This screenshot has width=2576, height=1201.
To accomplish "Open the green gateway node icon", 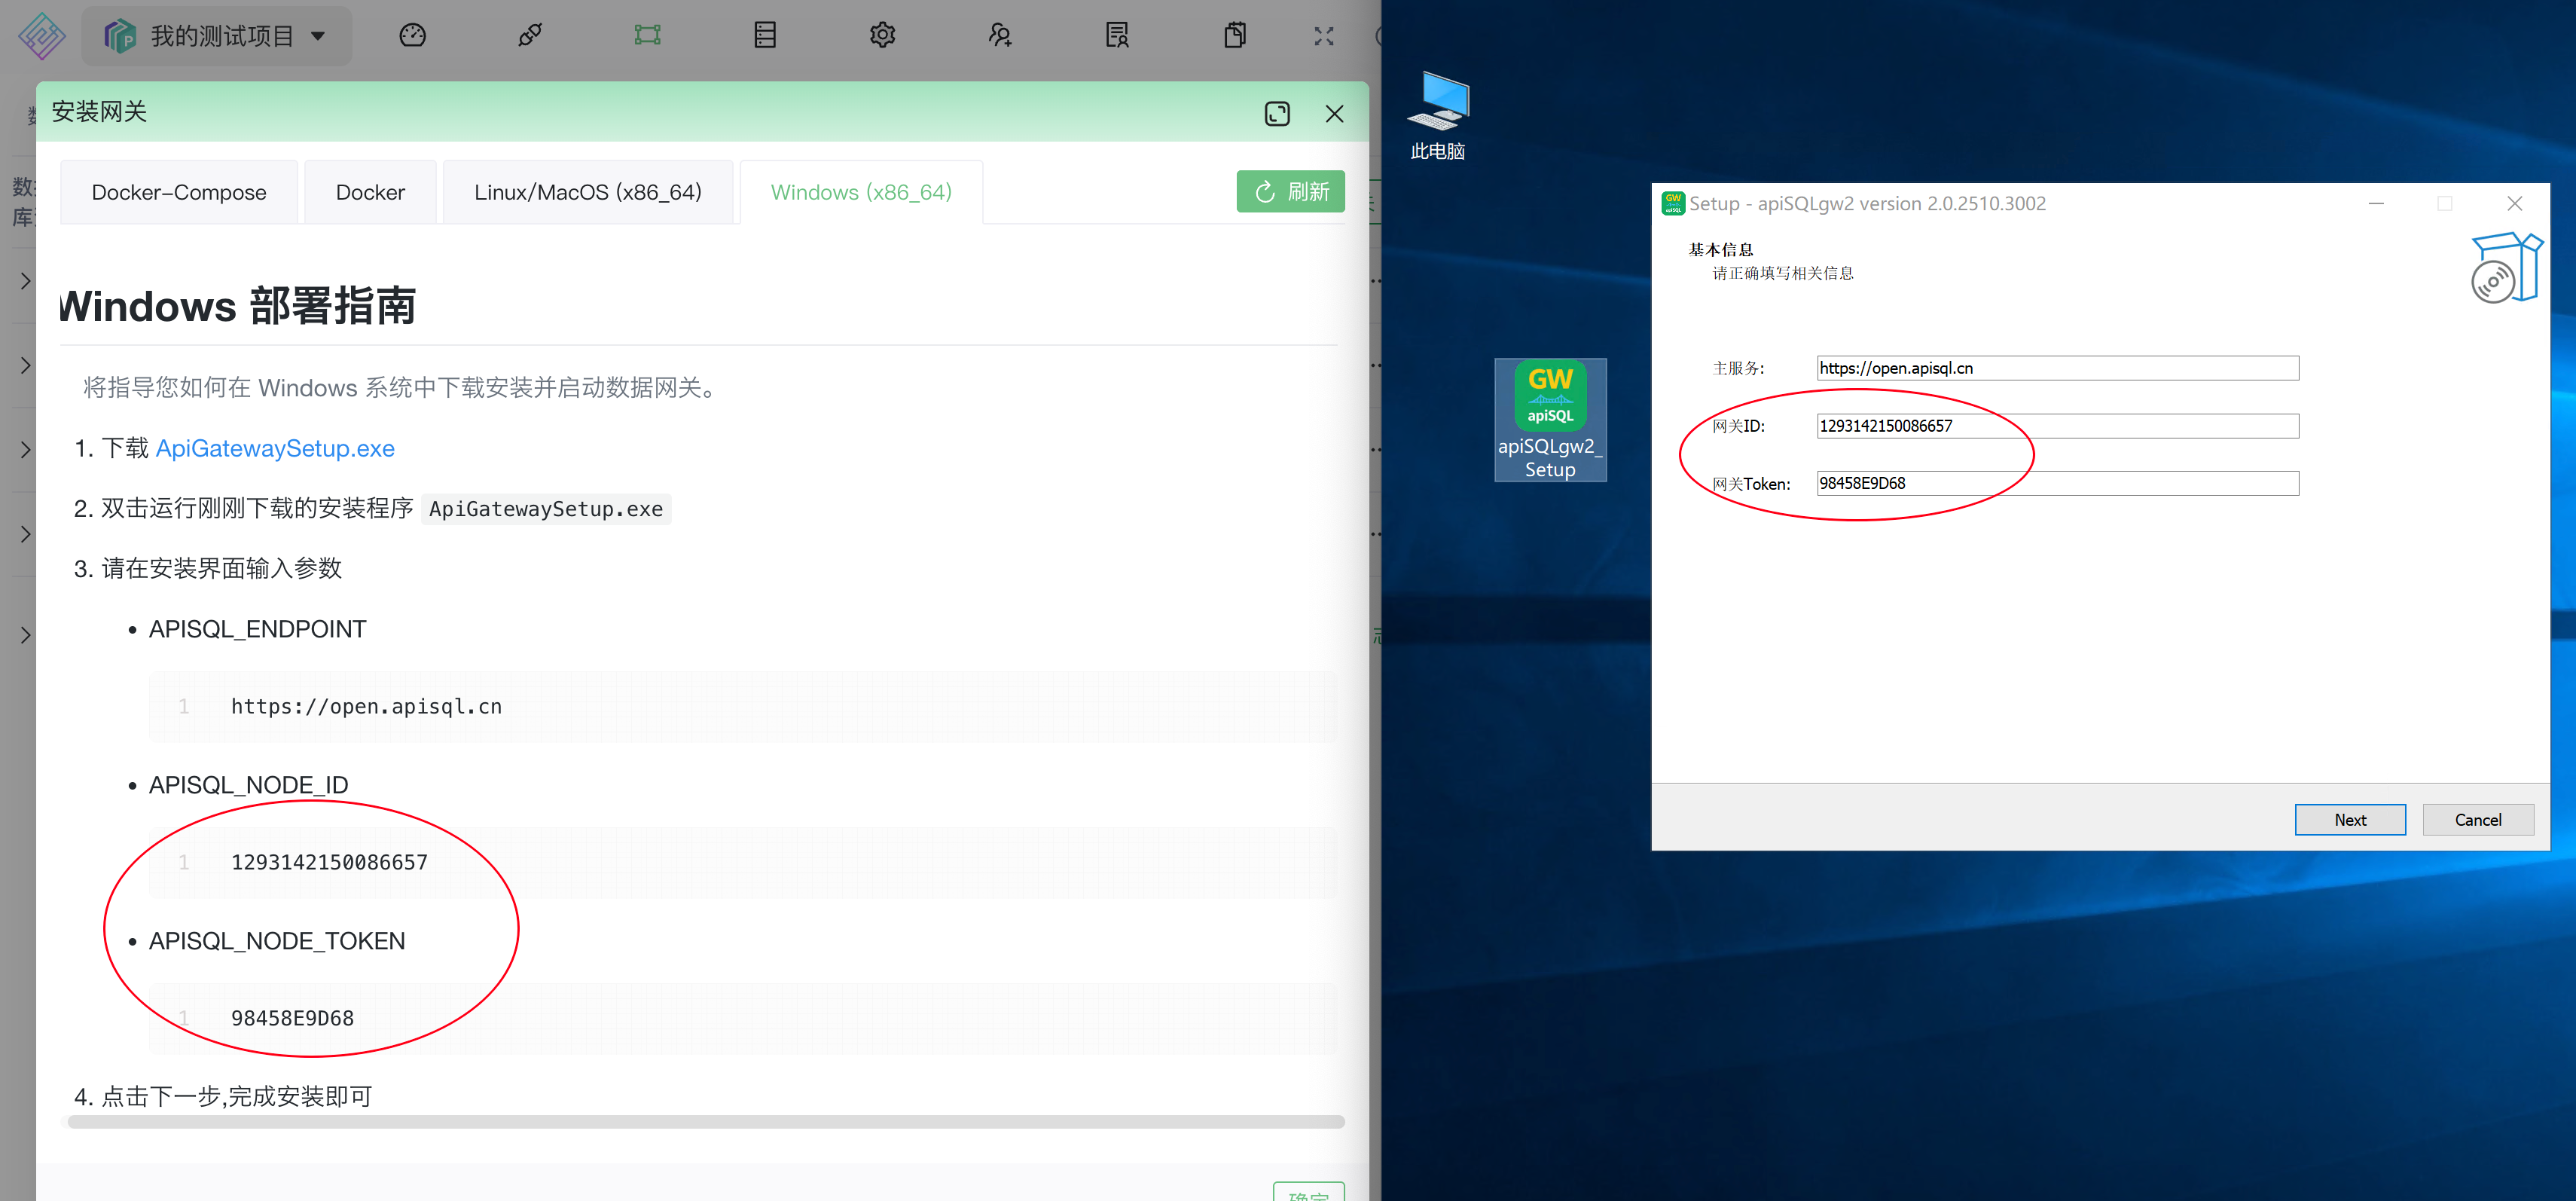I will pos(647,36).
